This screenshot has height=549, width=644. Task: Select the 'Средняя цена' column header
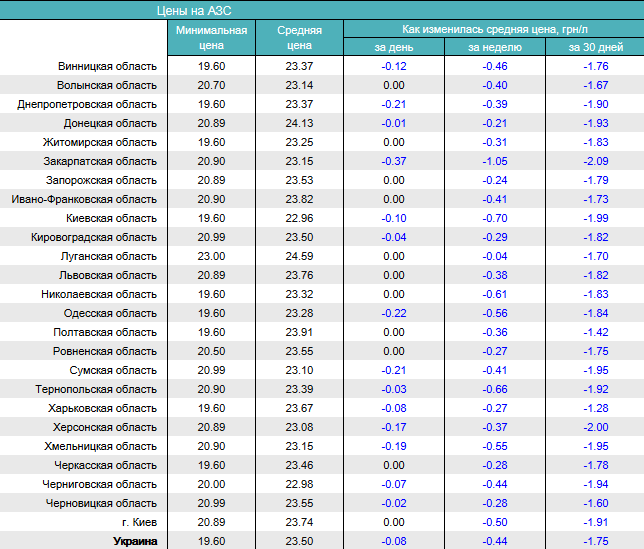click(299, 38)
